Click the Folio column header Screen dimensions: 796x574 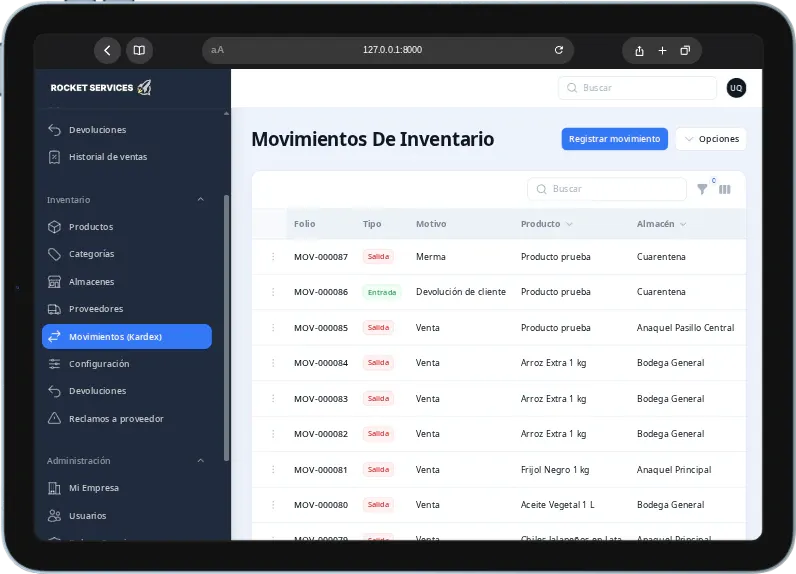[305, 224]
